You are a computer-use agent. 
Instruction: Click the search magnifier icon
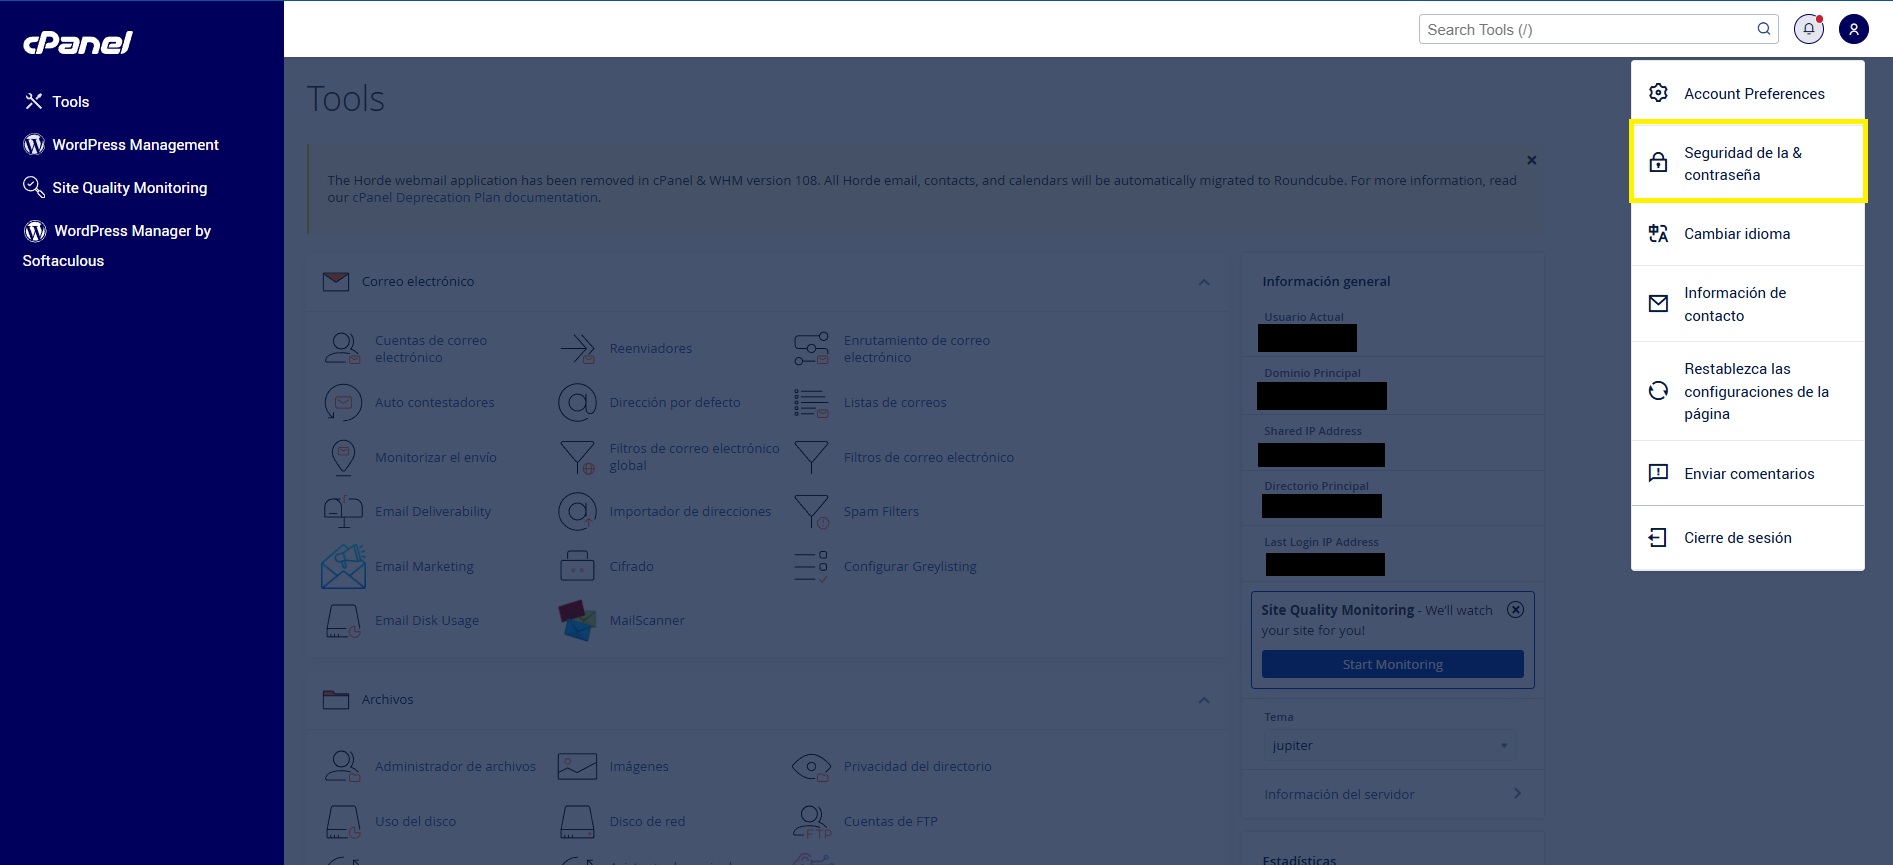[x=1764, y=29]
